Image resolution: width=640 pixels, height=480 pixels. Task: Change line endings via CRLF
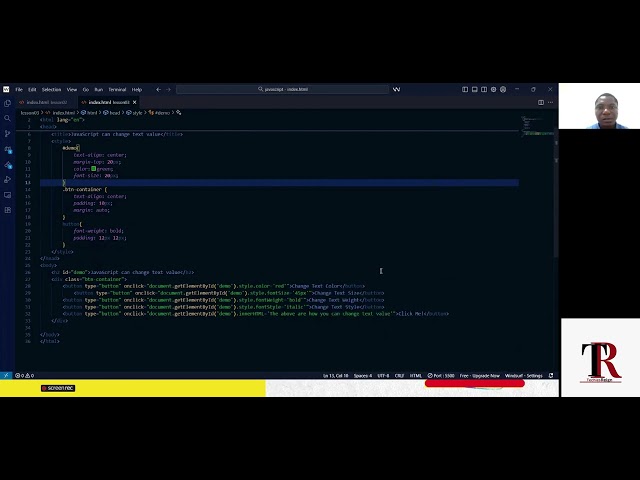point(400,376)
